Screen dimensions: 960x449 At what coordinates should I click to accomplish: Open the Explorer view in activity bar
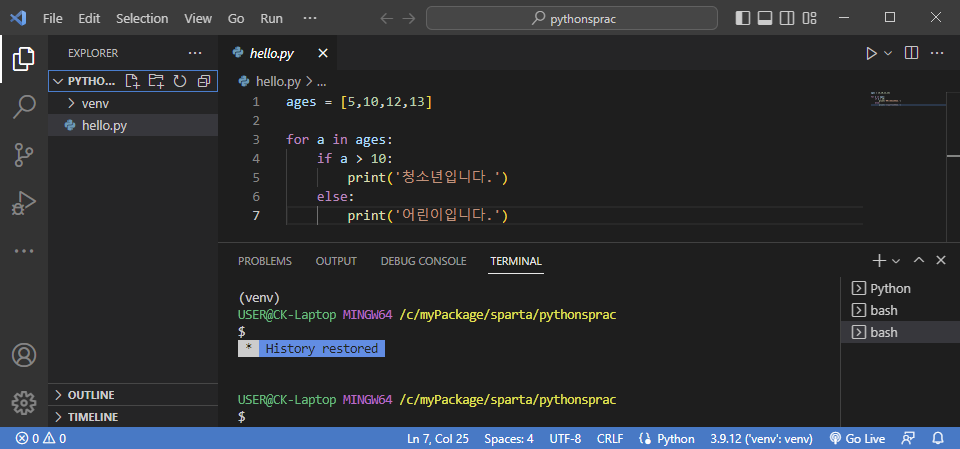24,59
